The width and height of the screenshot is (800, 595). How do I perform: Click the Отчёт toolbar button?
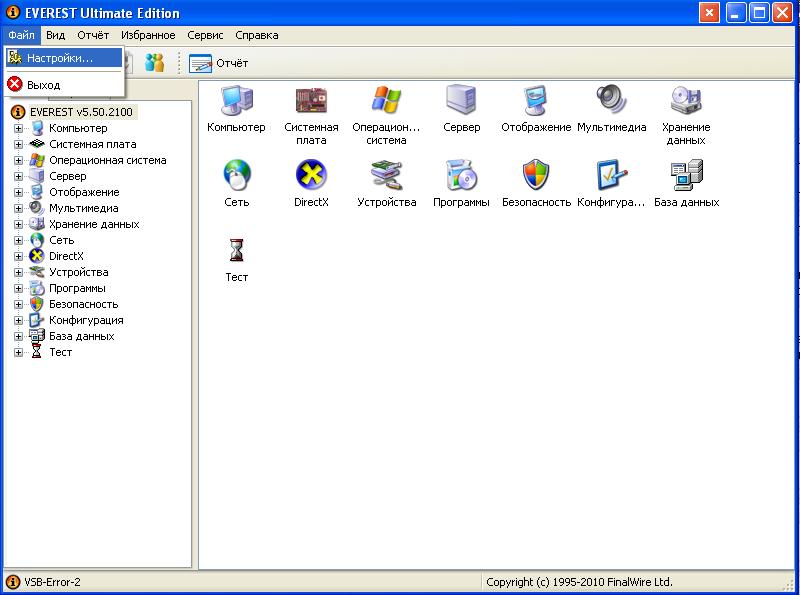coord(220,63)
